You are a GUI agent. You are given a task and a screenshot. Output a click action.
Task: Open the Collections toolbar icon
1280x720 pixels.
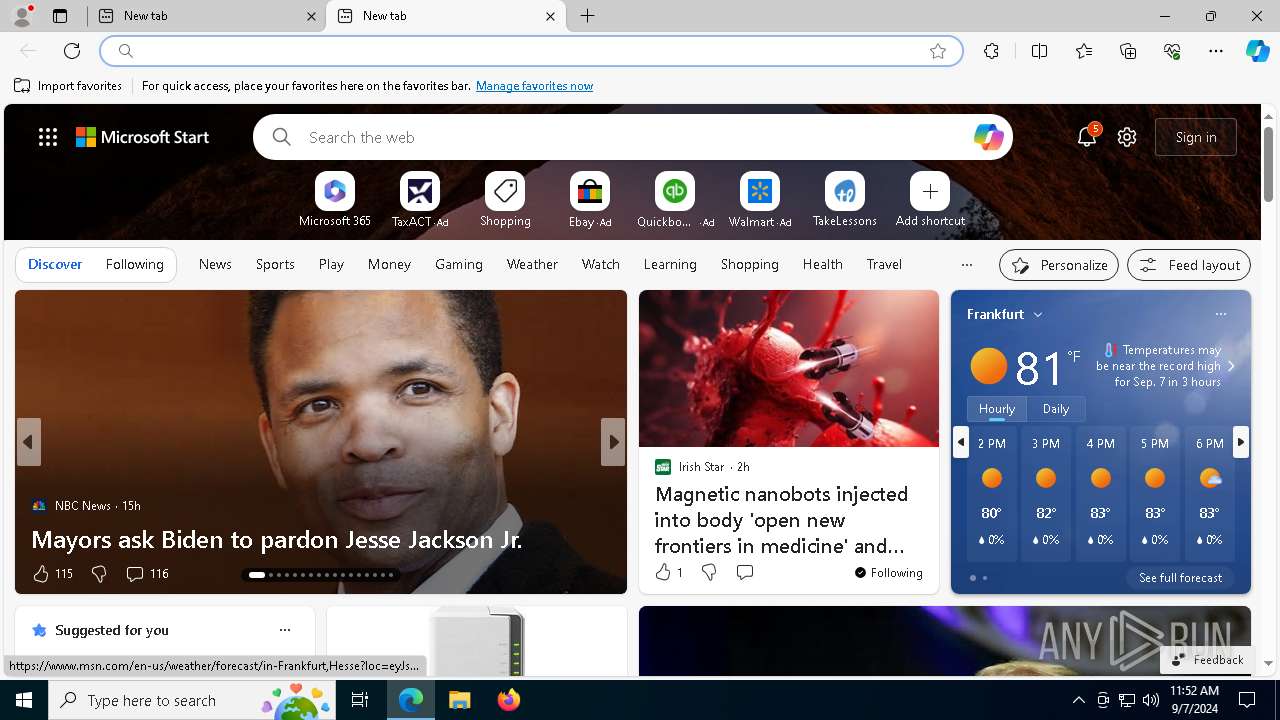tap(1128, 51)
